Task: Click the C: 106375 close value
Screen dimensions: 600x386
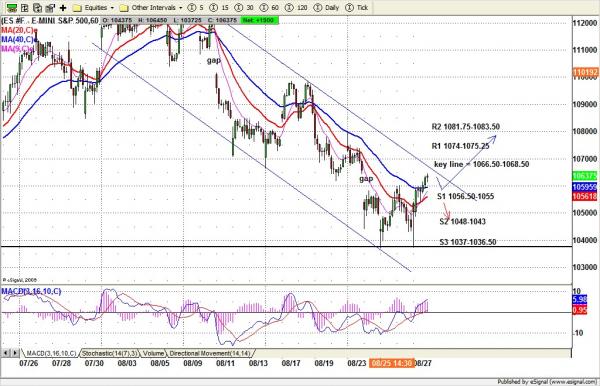Action: [x=222, y=20]
